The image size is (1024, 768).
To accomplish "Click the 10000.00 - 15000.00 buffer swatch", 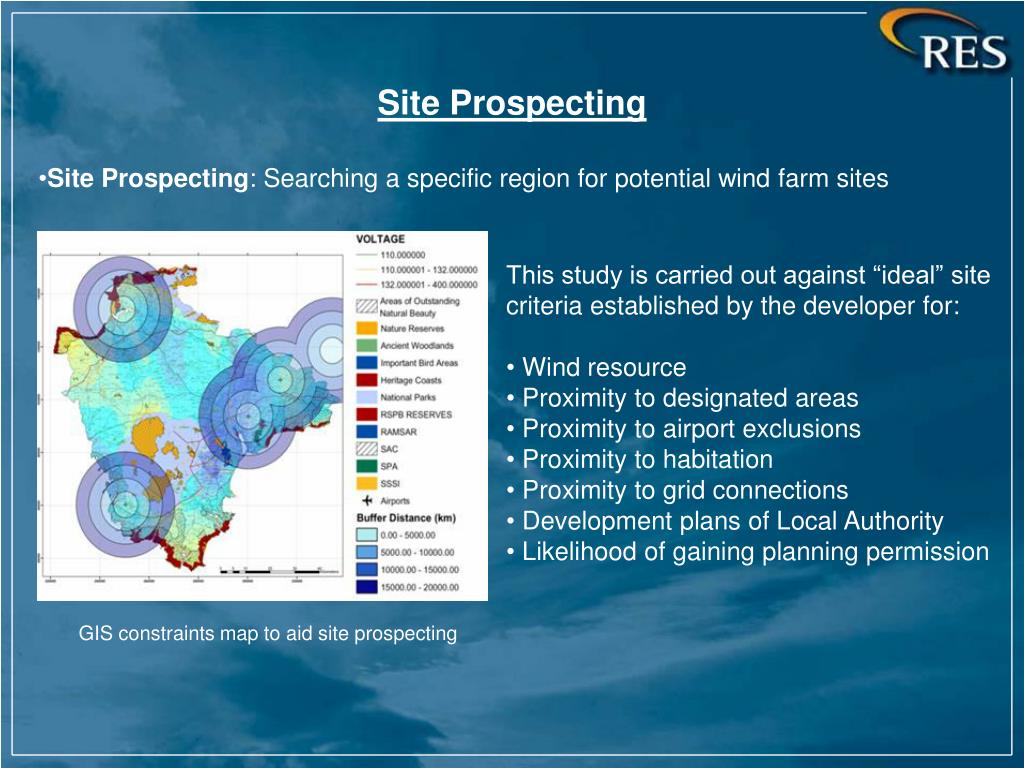I will (367, 569).
